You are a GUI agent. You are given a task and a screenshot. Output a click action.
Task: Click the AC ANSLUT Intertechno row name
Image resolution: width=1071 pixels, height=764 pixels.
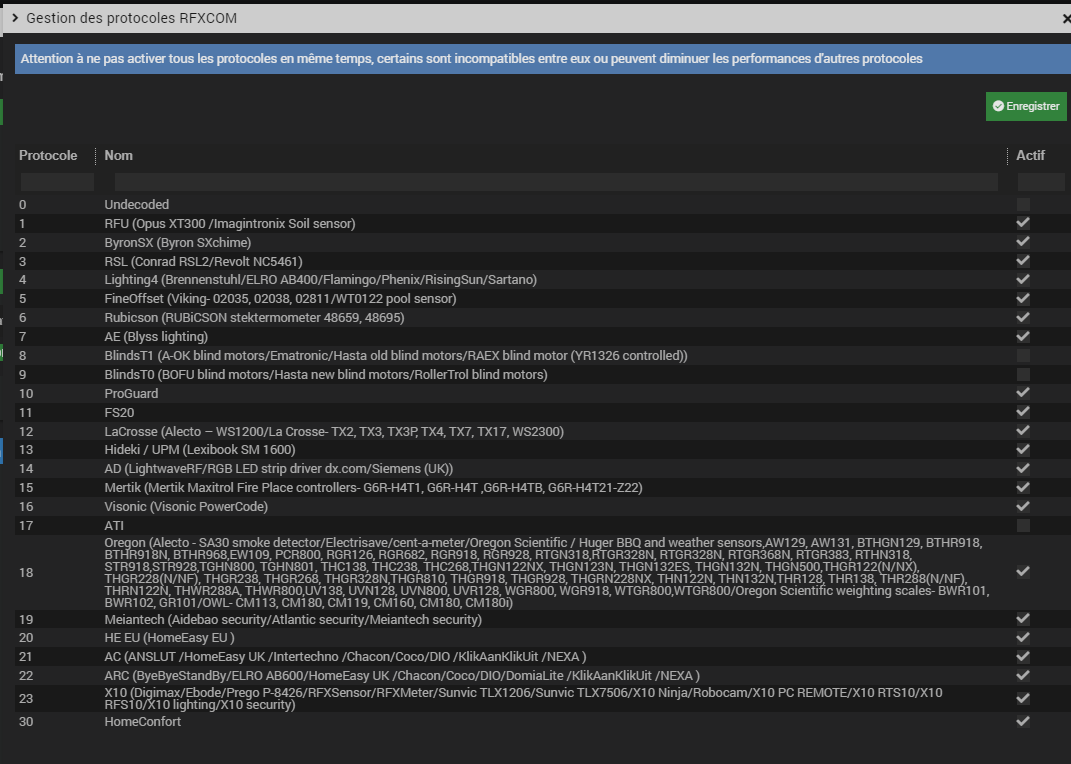[x=345, y=657]
